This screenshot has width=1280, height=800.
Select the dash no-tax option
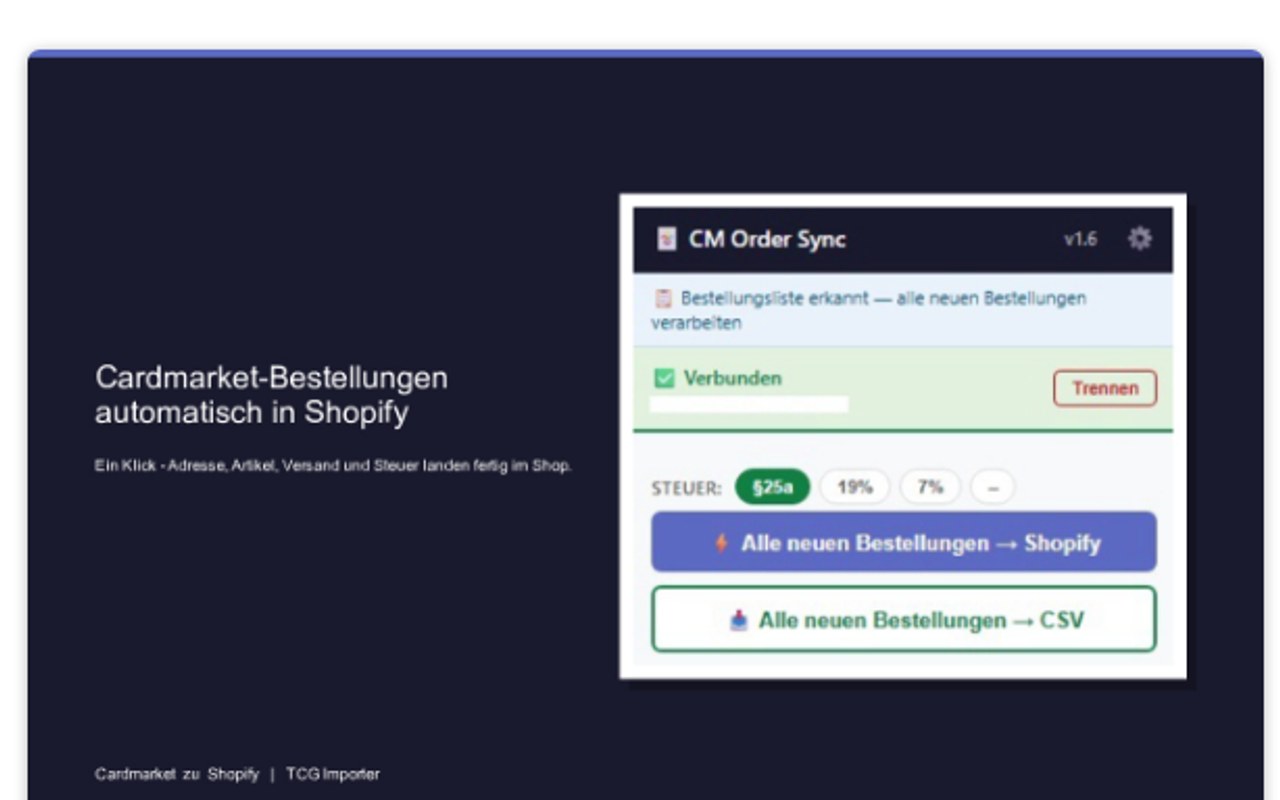992,487
